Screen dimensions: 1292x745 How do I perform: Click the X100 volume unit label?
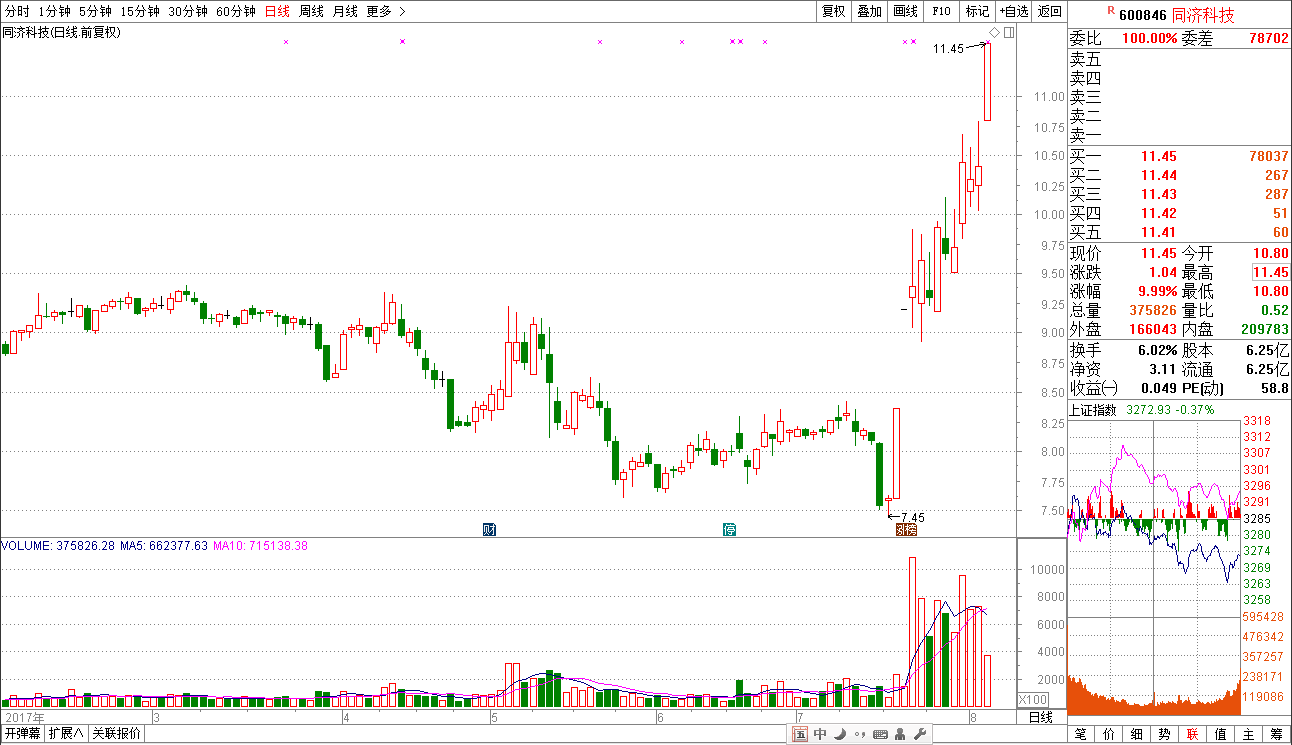pyautogui.click(x=1033, y=699)
